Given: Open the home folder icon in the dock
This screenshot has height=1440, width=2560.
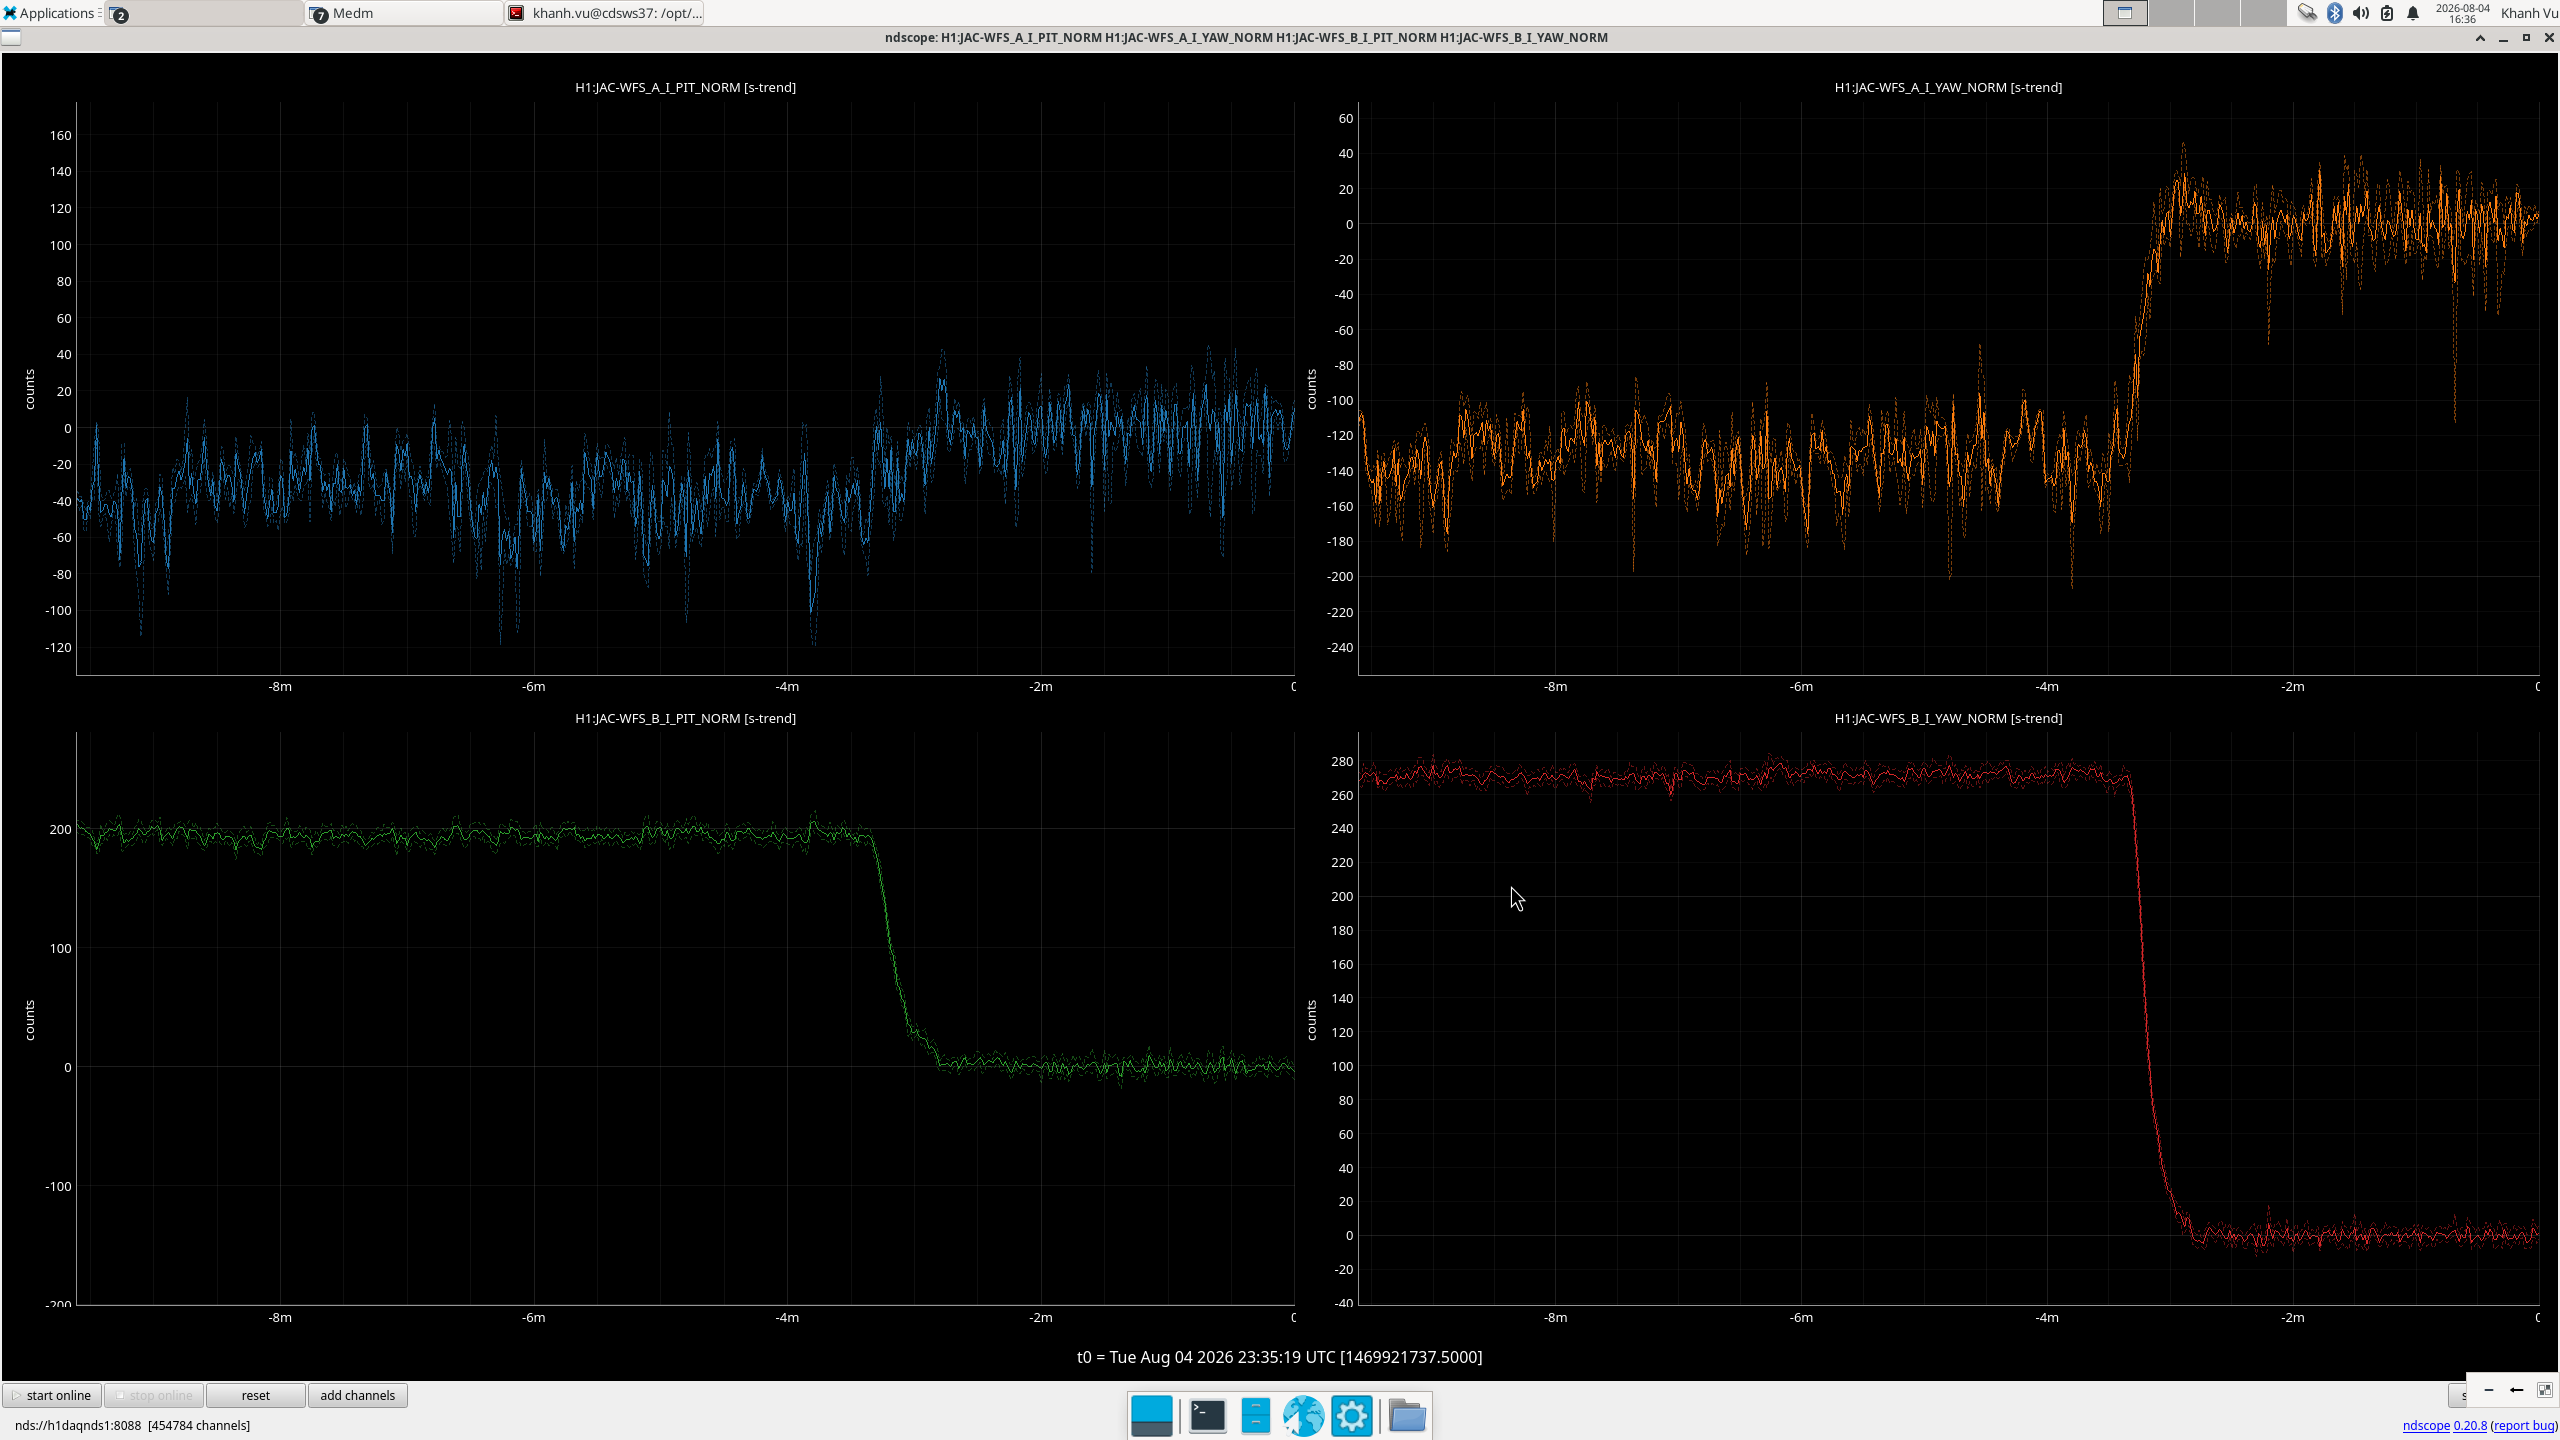Looking at the screenshot, I should pos(1407,1415).
